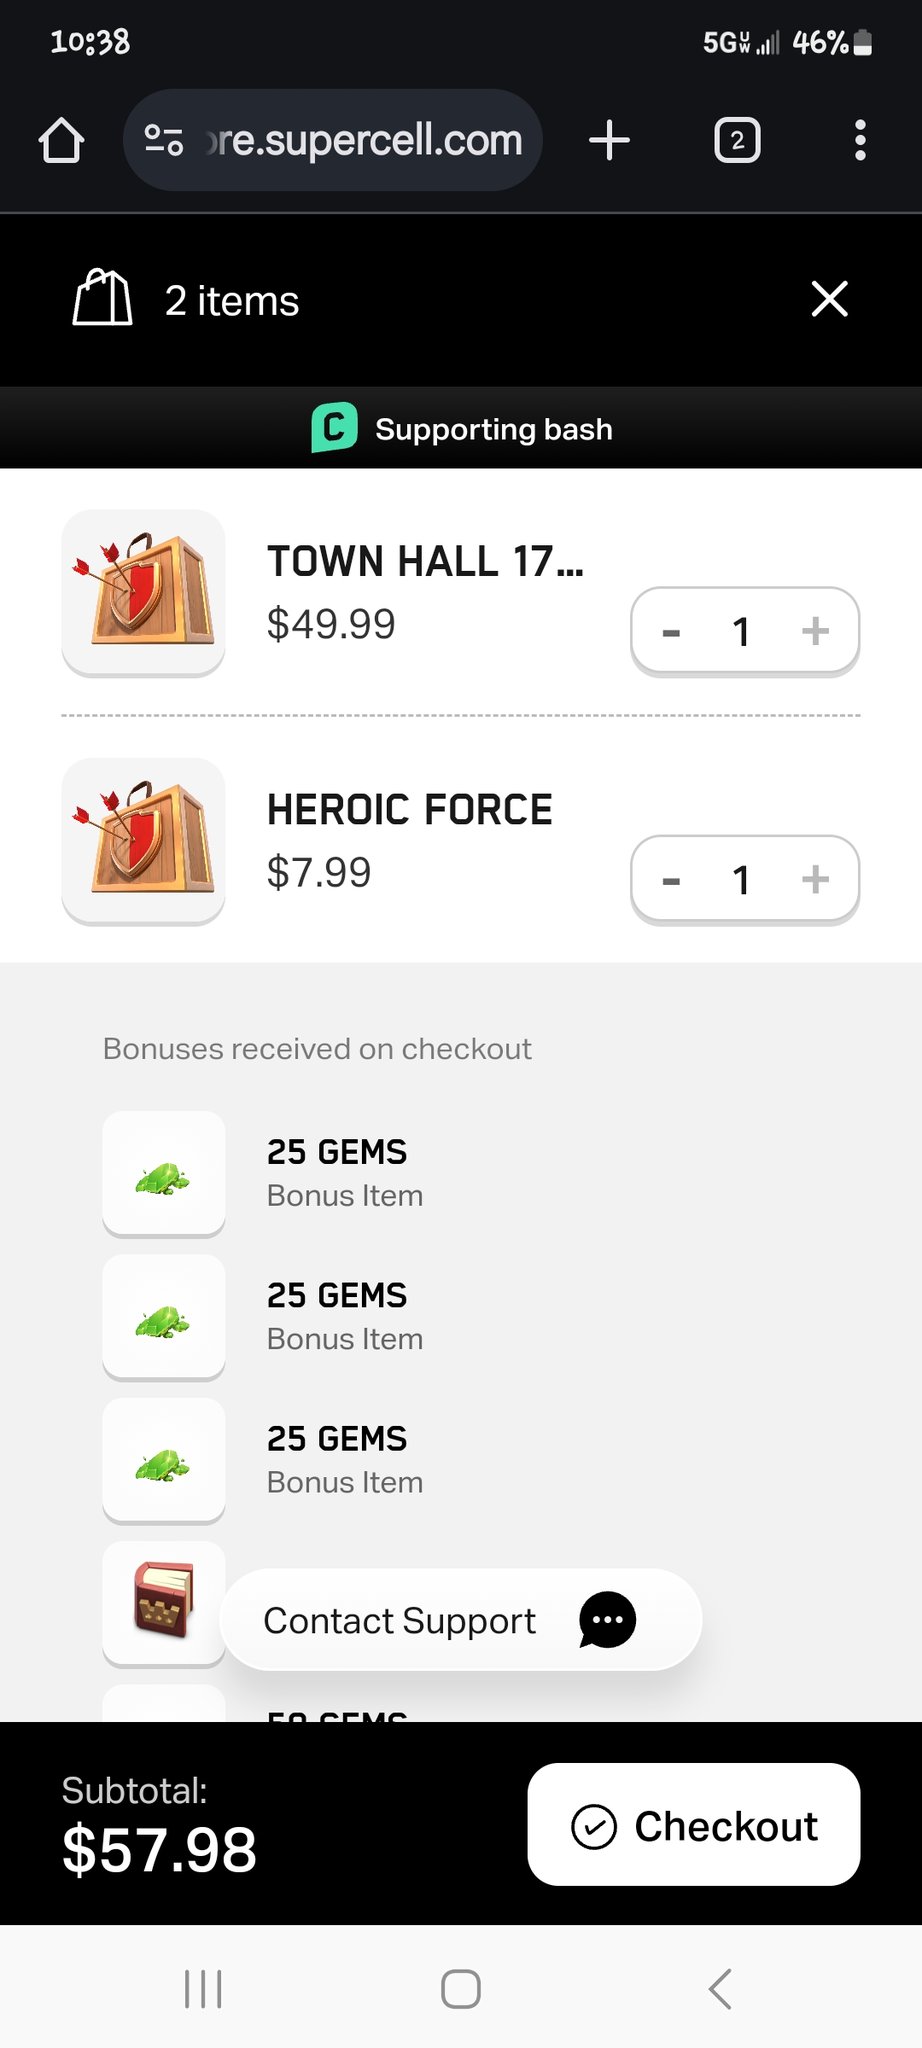Open site settings icon in address bar
The height and width of the screenshot is (2048, 922).
[x=163, y=140]
